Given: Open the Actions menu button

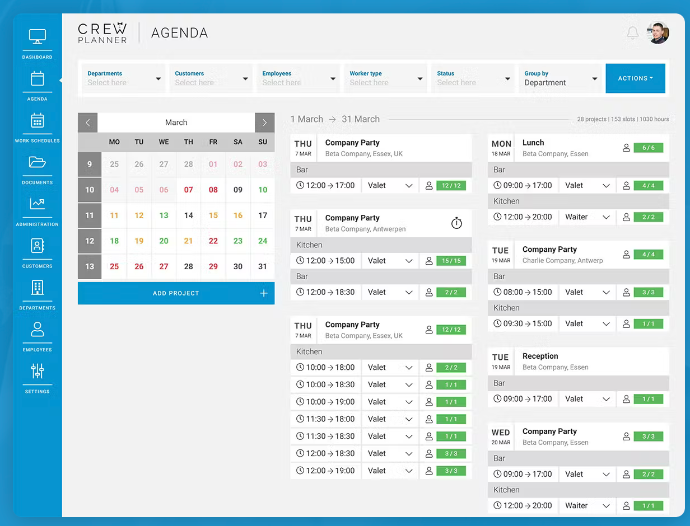Looking at the screenshot, I should click(635, 78).
